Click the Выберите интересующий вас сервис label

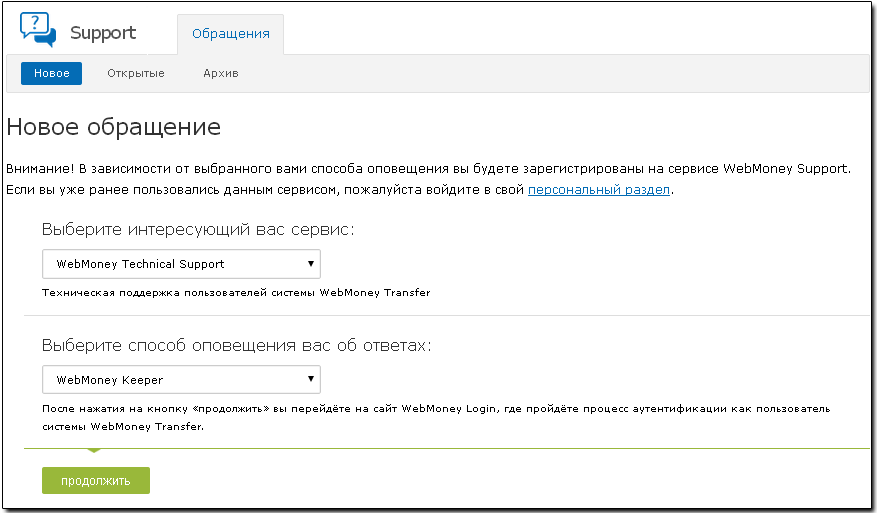pos(198,229)
